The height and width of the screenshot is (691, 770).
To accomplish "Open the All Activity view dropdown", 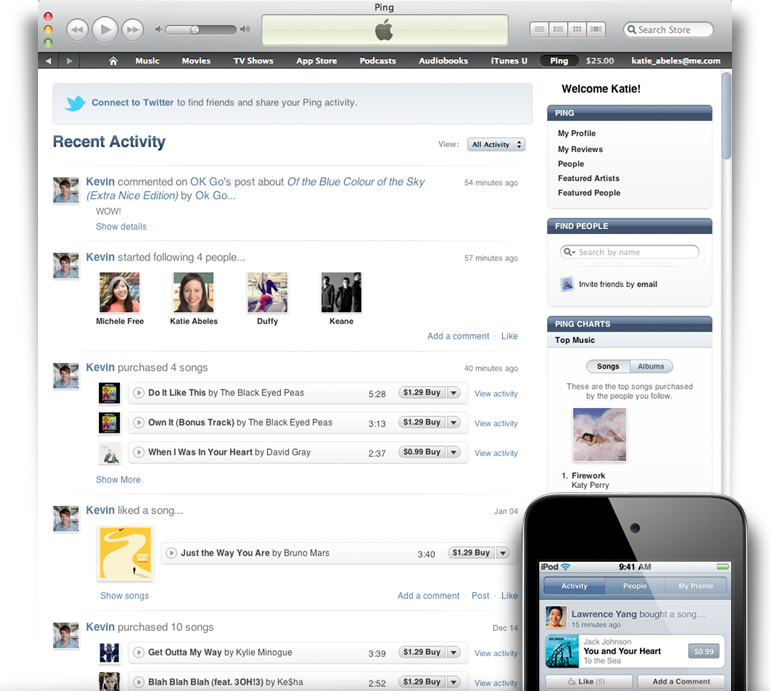I will point(496,144).
